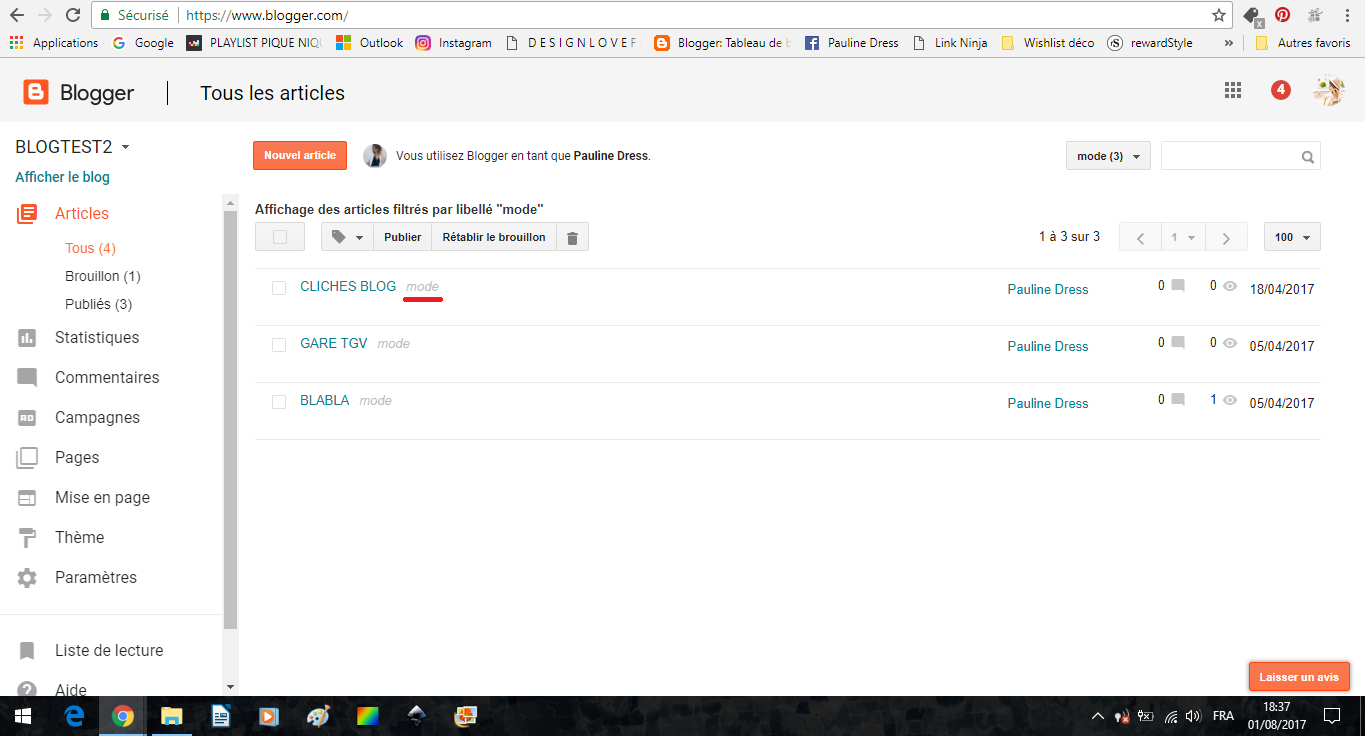Image resolution: width=1366 pixels, height=738 pixels.
Task: Click the trash delete icon in toolbar
Action: coord(572,238)
